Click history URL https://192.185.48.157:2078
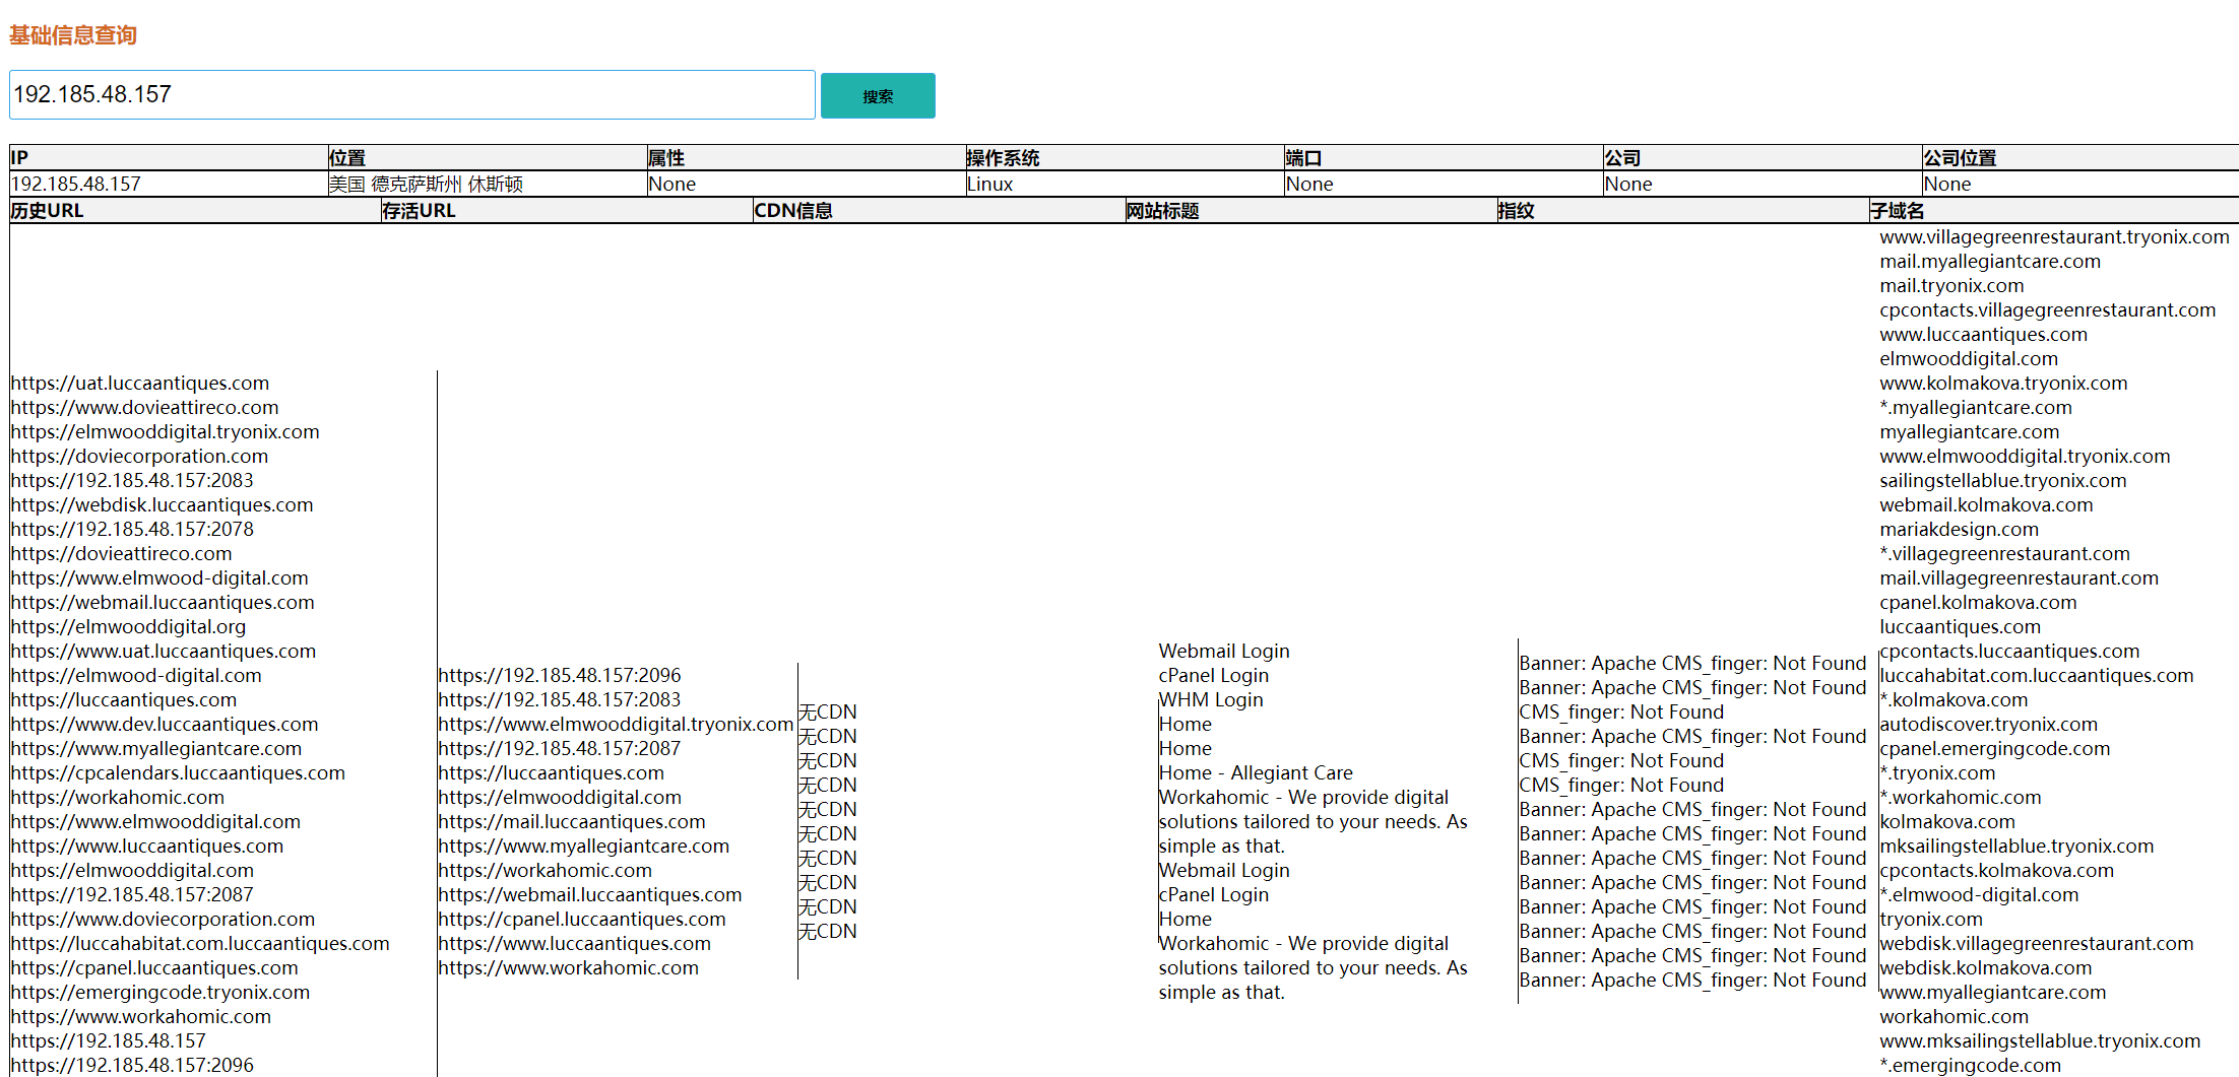This screenshot has height=1077, width=2239. (132, 529)
